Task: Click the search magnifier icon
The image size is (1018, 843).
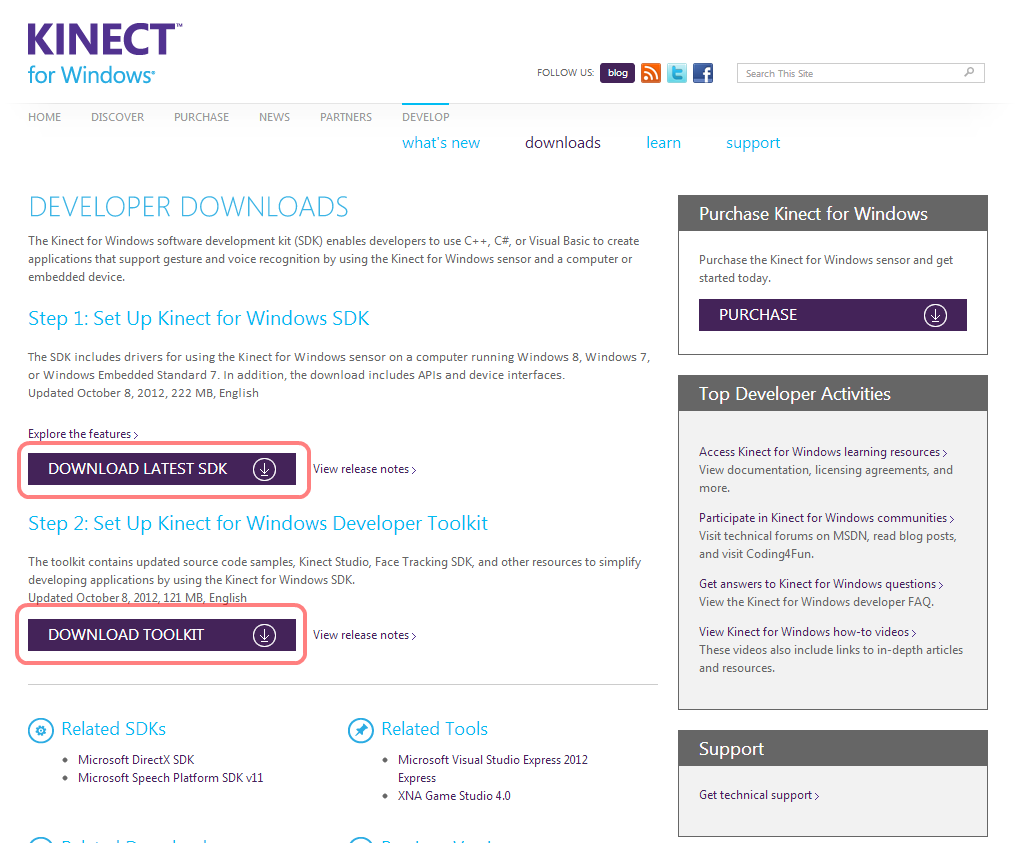Action: (x=969, y=73)
